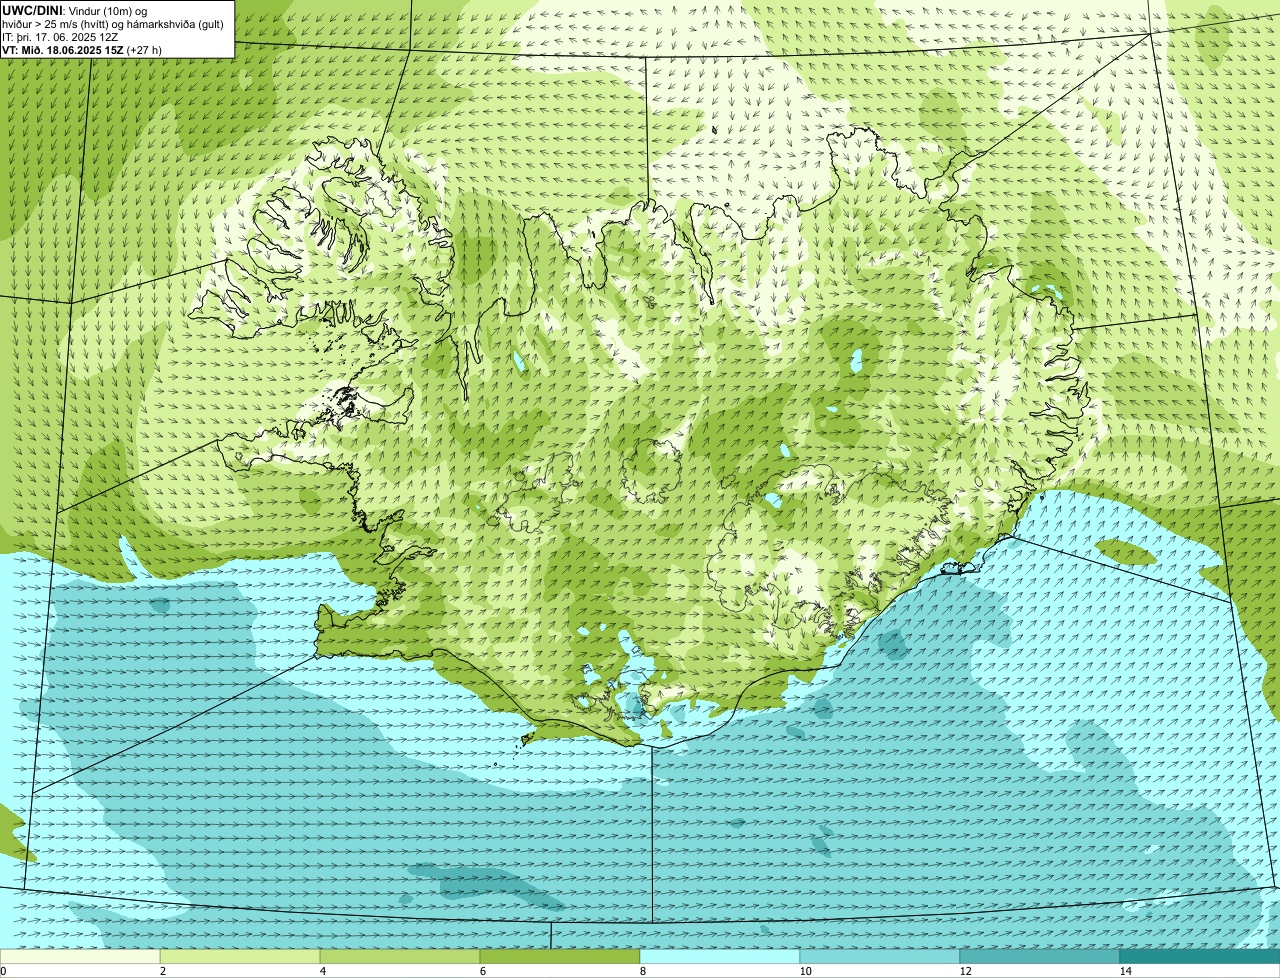Click the 12–14 m/s teal legend segment

pyautogui.click(x=1040, y=957)
